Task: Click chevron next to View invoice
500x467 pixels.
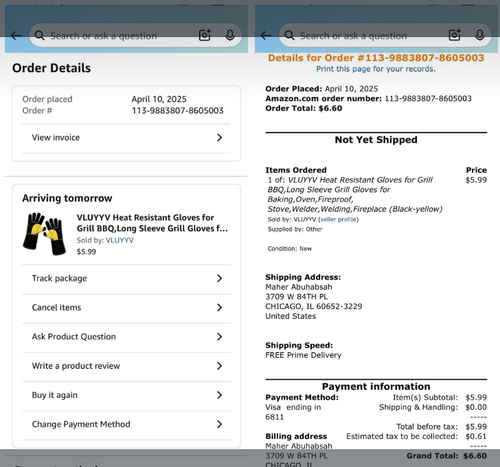Action: [x=219, y=138]
